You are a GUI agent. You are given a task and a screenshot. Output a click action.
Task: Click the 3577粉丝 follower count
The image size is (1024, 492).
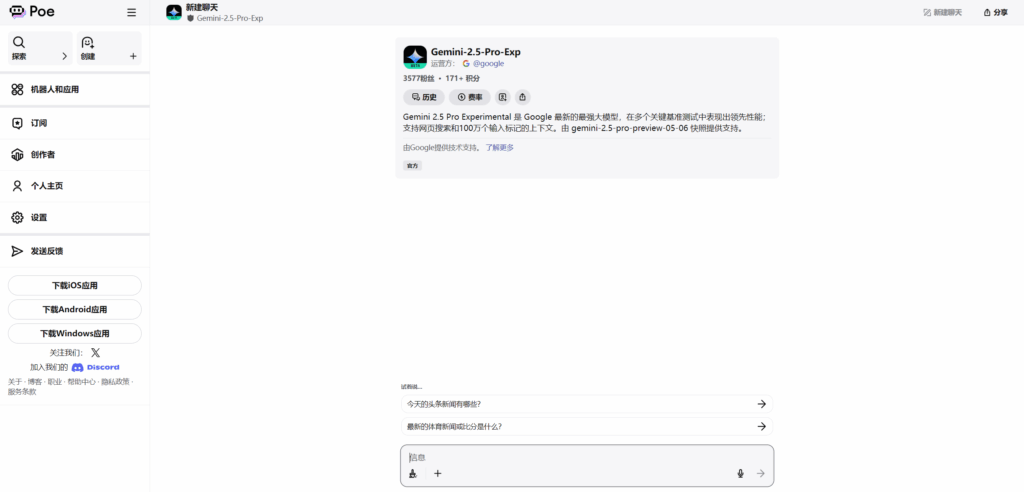tap(419, 78)
